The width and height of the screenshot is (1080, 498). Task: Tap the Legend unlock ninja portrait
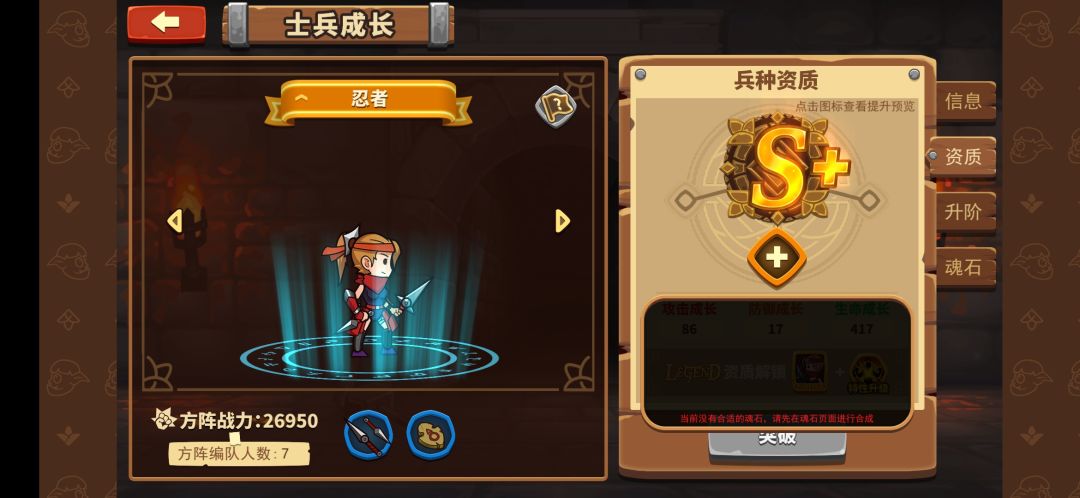pos(809,371)
